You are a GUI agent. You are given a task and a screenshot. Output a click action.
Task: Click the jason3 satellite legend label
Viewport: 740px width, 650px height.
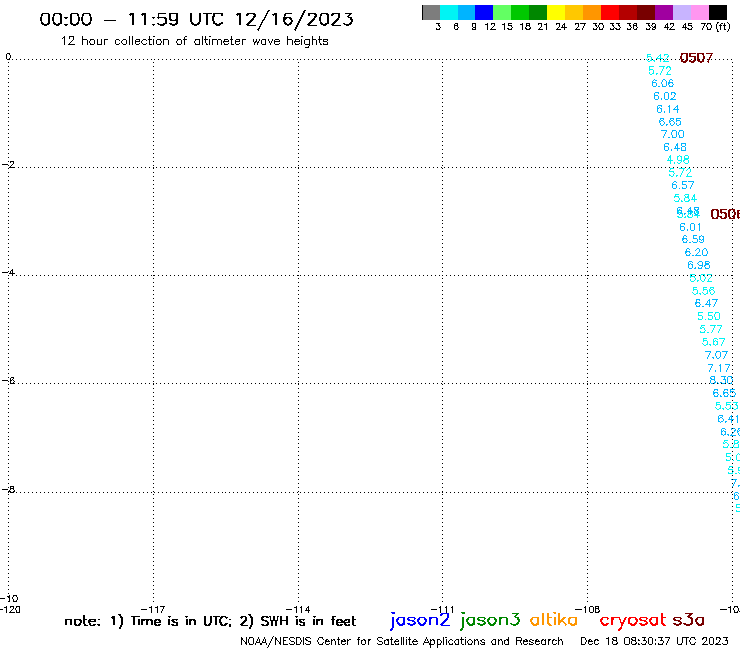coord(490,620)
